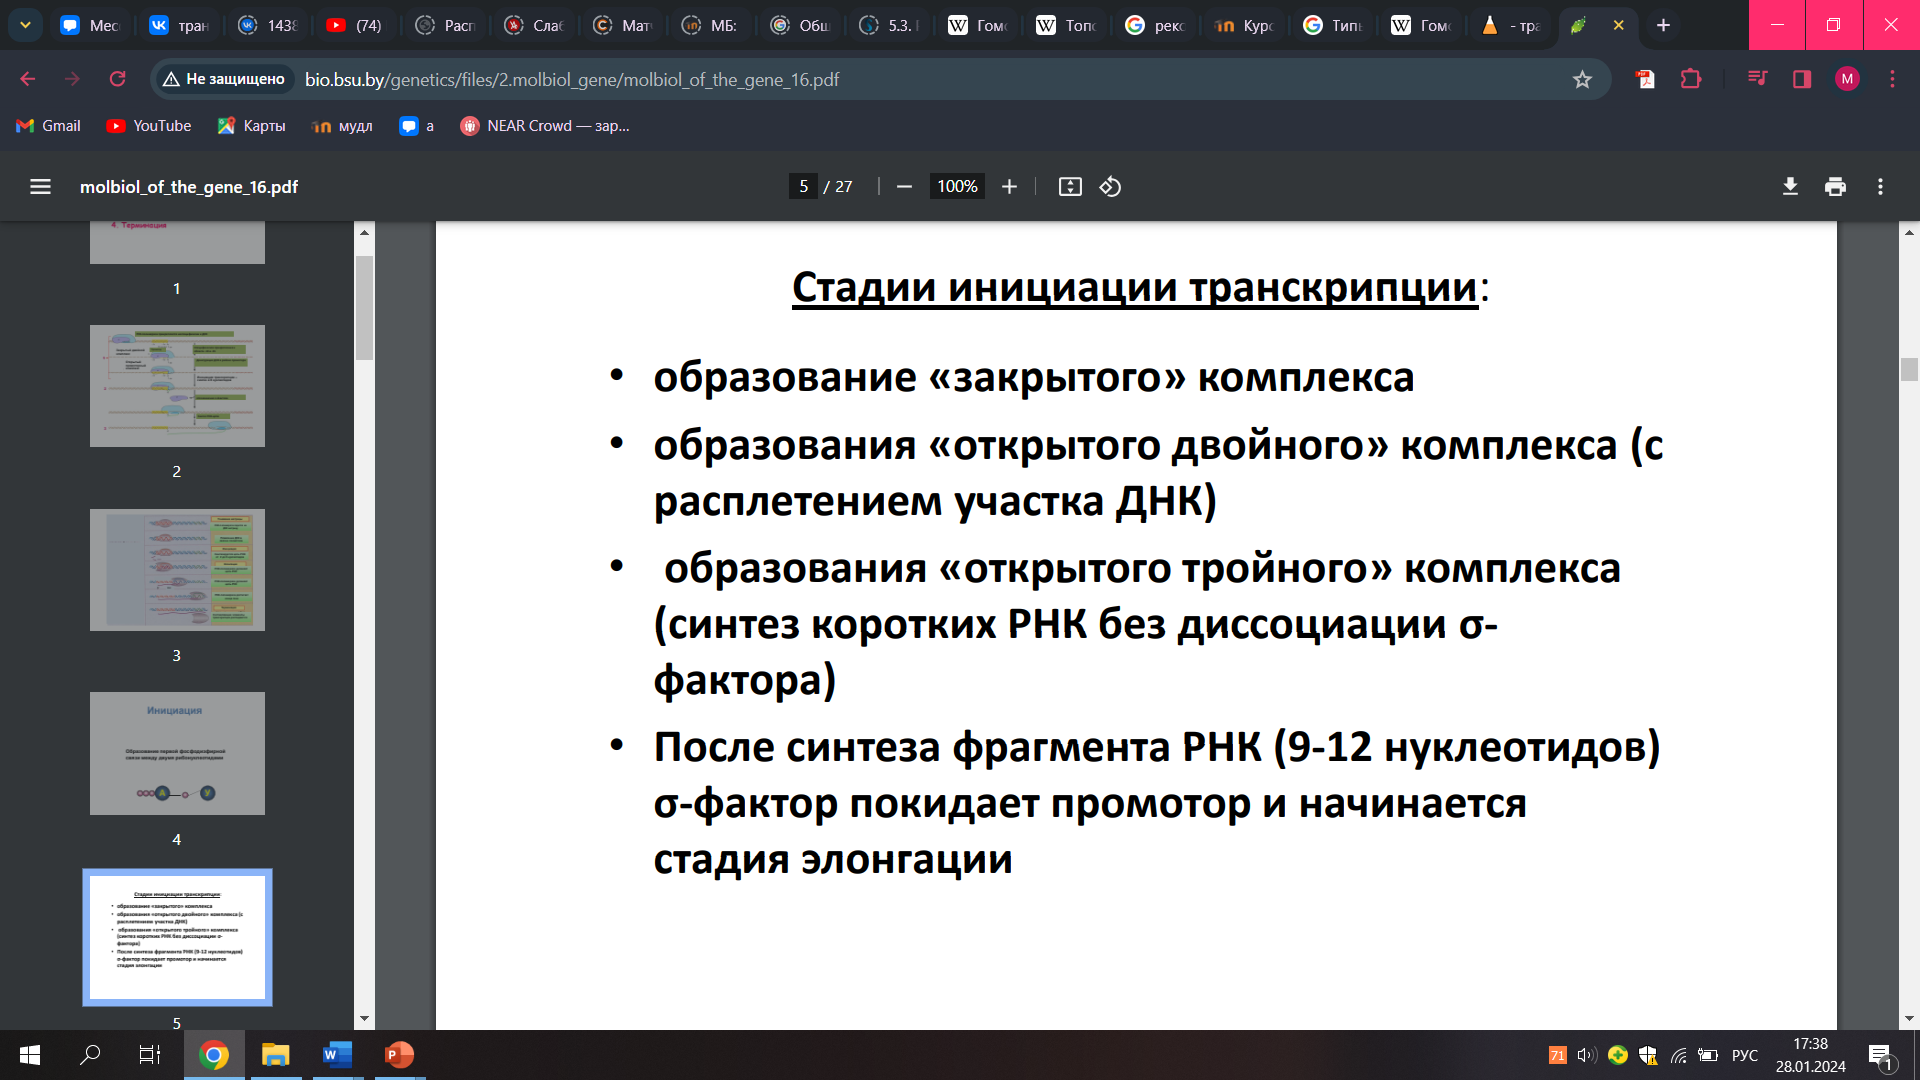Image resolution: width=1920 pixels, height=1080 pixels.
Task: Open Карты bookmark
Action: 252,126
